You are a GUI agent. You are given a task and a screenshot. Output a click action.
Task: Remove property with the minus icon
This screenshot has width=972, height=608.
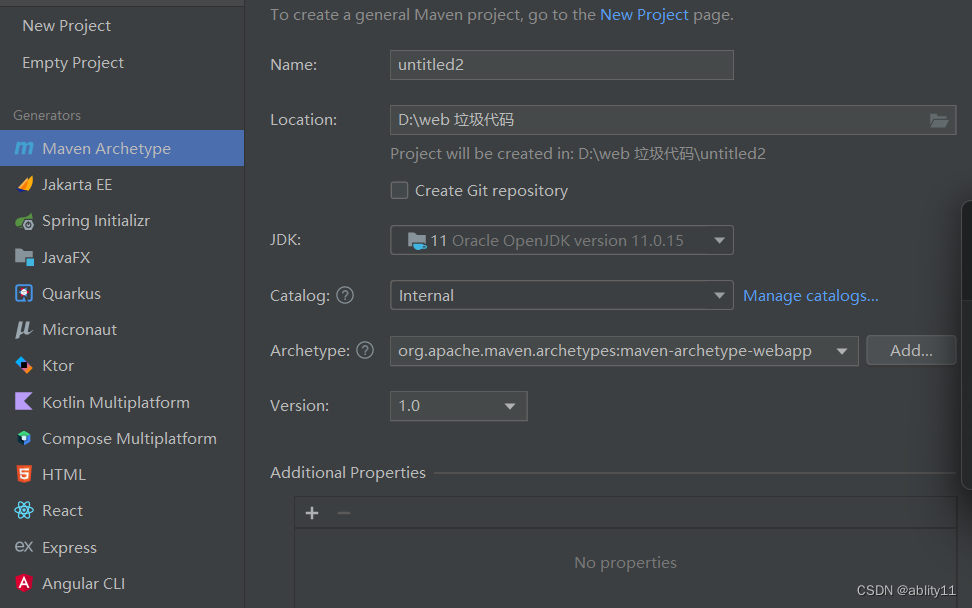coord(344,513)
